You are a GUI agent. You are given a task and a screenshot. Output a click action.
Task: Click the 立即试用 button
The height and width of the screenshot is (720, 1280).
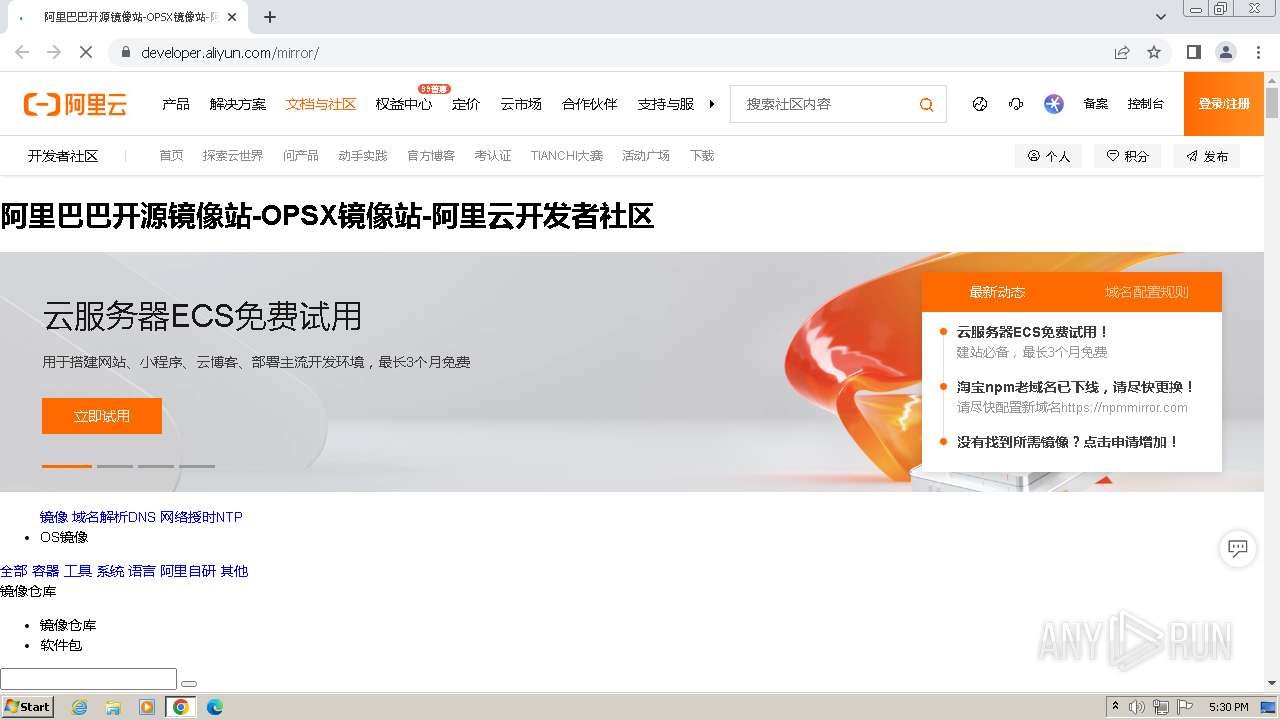[x=102, y=416]
